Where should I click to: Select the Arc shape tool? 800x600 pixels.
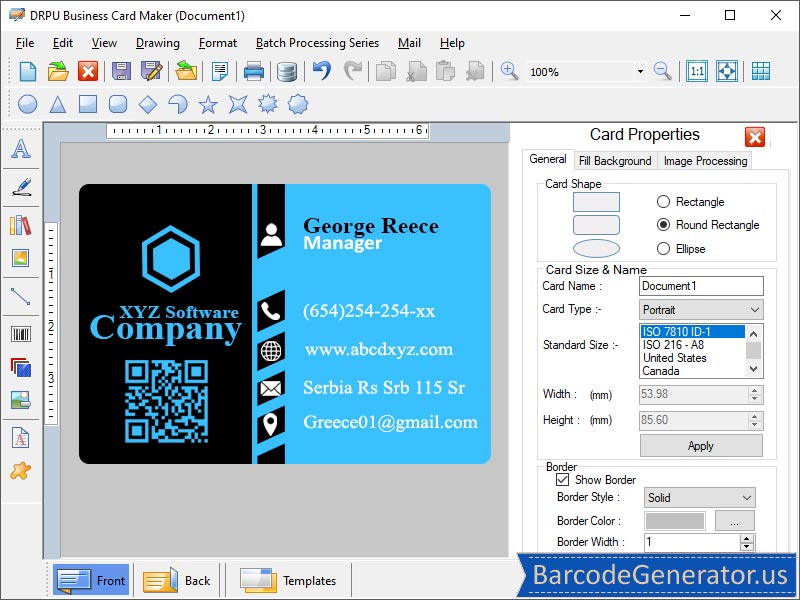click(x=178, y=105)
